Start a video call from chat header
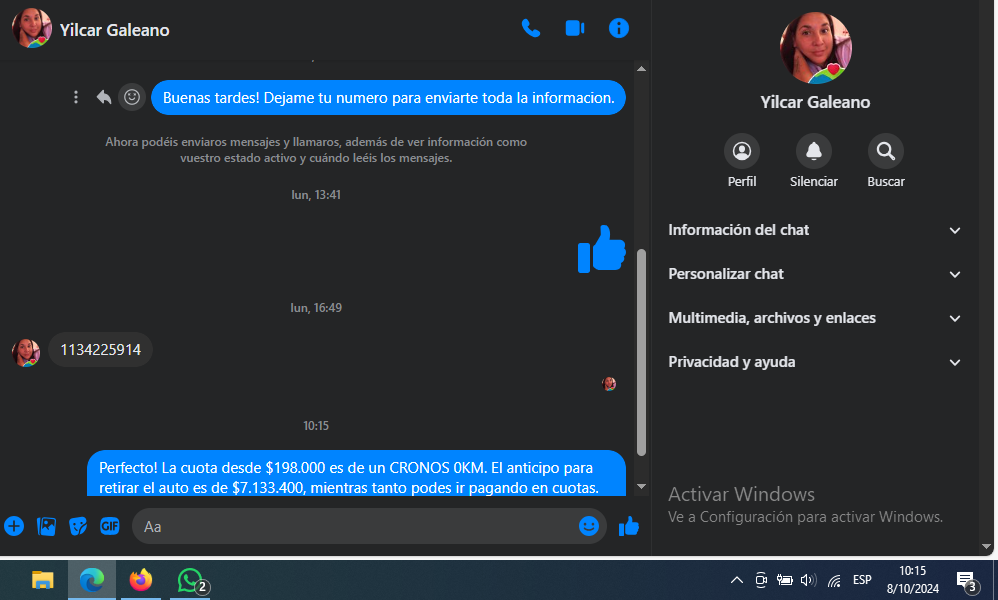998x600 pixels. coord(575,29)
